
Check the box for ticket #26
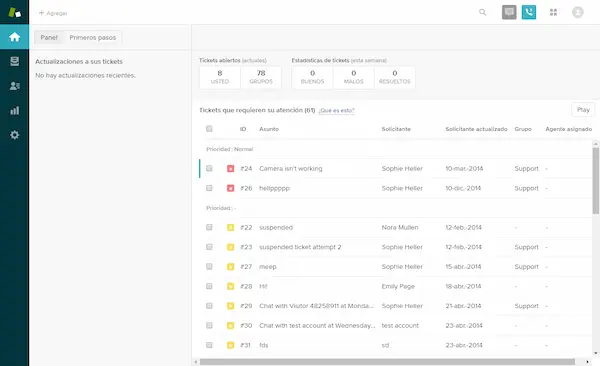[x=209, y=188]
